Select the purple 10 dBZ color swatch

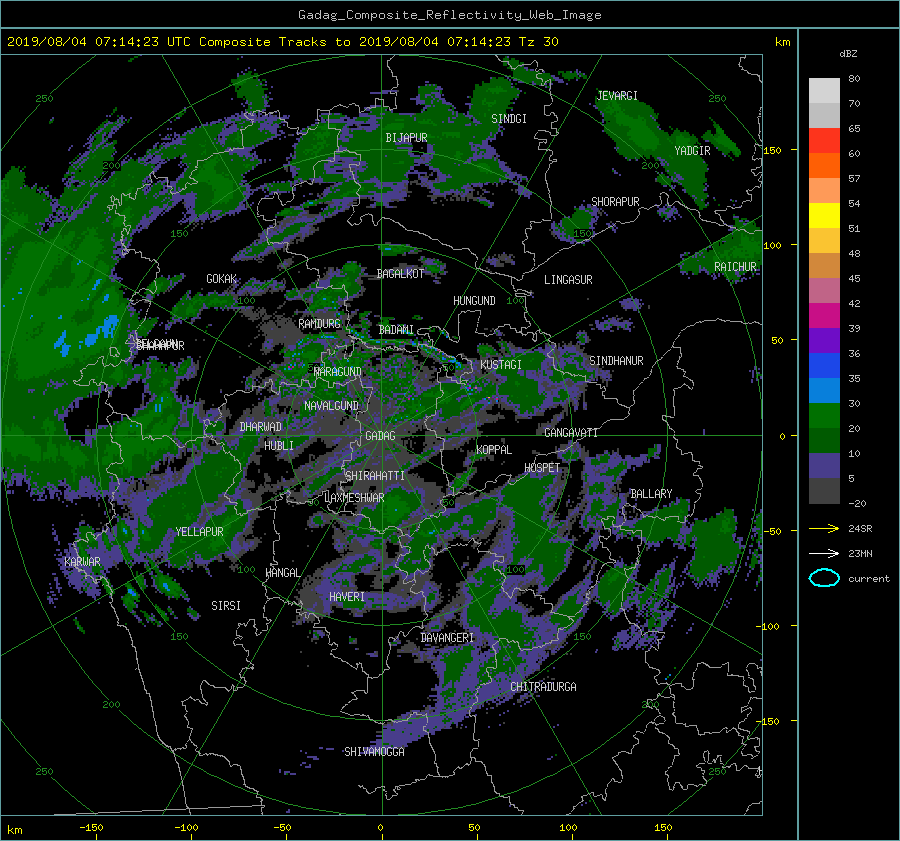824,465
